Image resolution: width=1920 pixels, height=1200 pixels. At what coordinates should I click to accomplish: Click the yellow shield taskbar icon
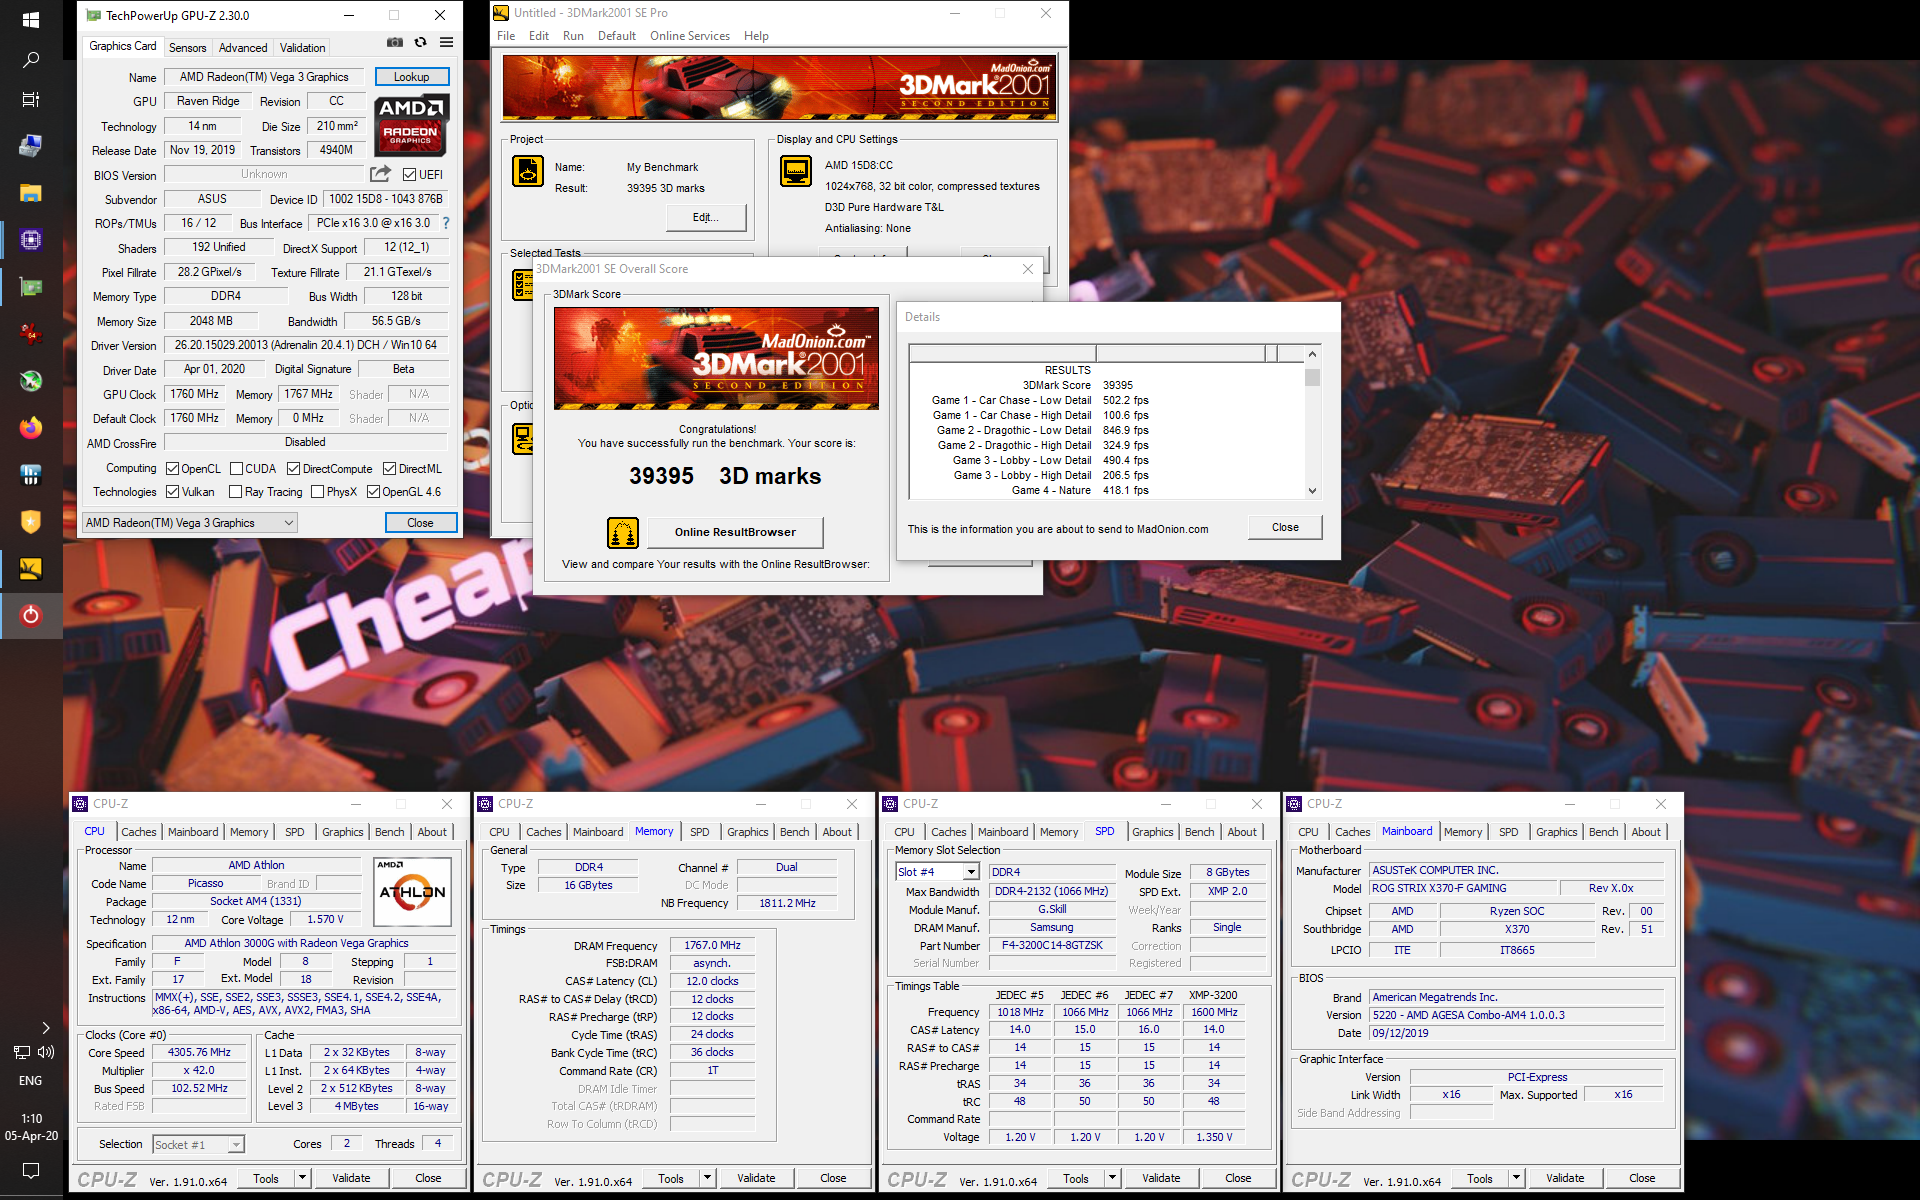(31, 522)
